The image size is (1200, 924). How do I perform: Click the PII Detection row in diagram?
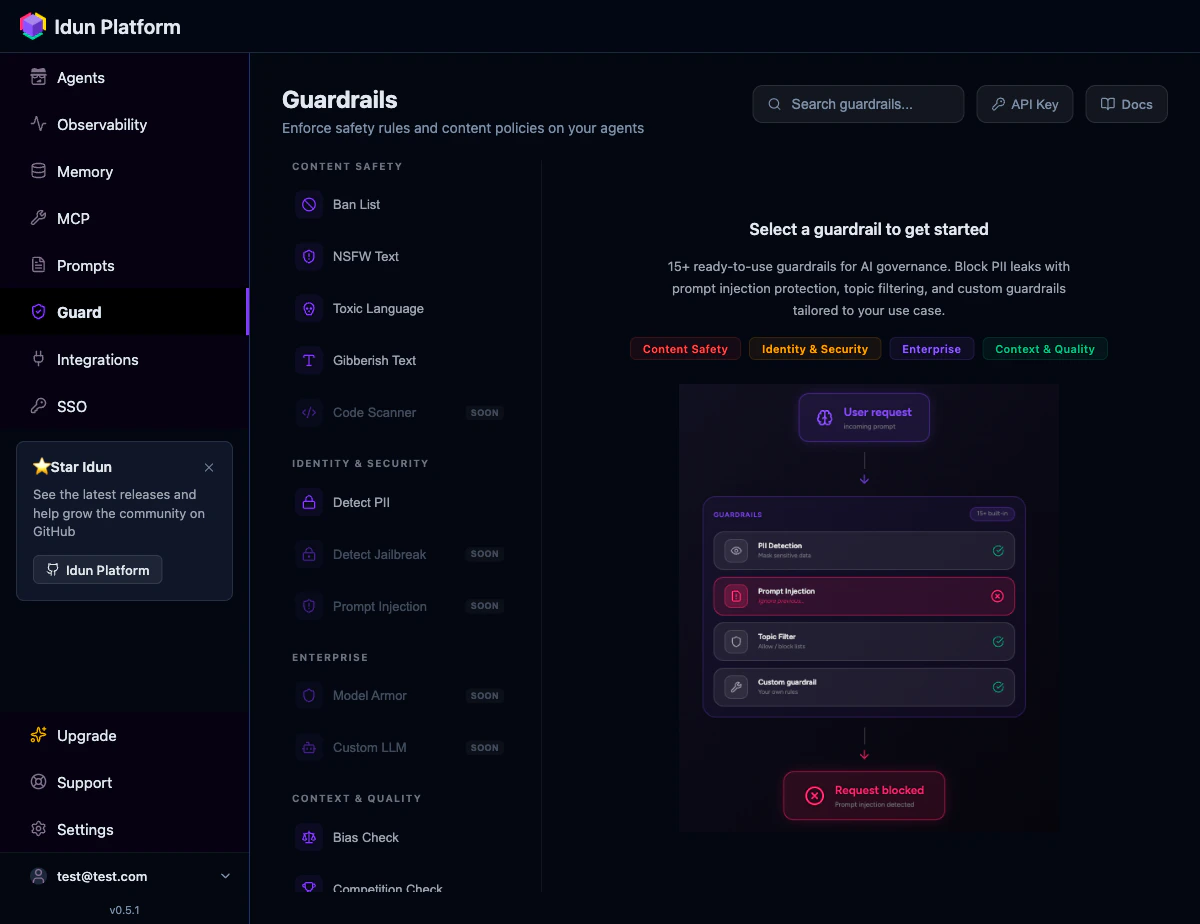(864, 550)
